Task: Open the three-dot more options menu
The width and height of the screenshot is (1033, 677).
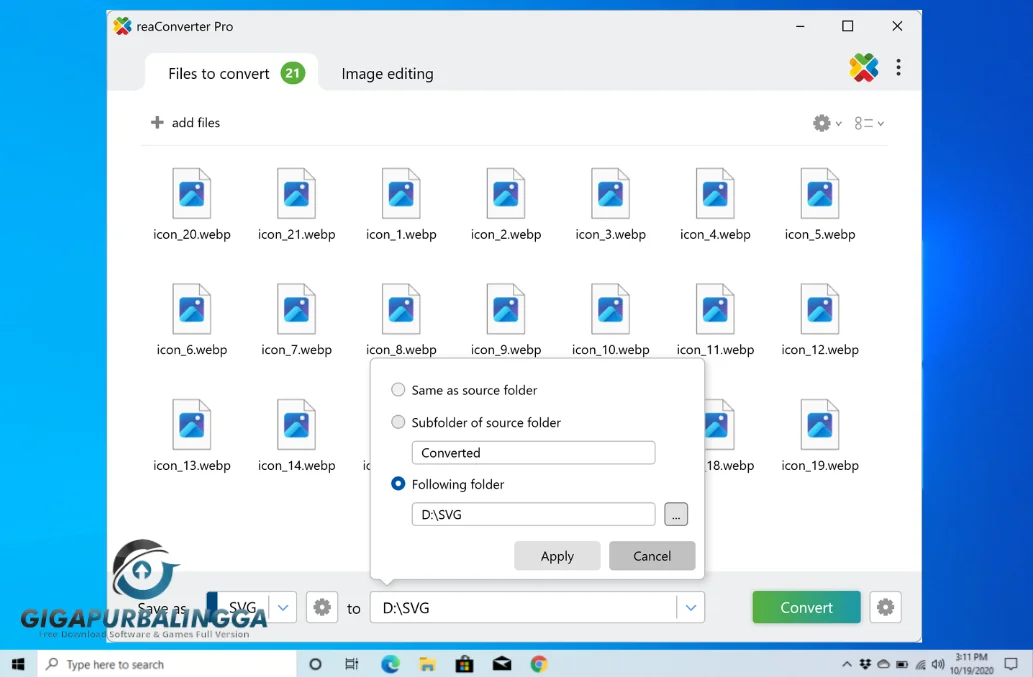Action: pos(899,67)
